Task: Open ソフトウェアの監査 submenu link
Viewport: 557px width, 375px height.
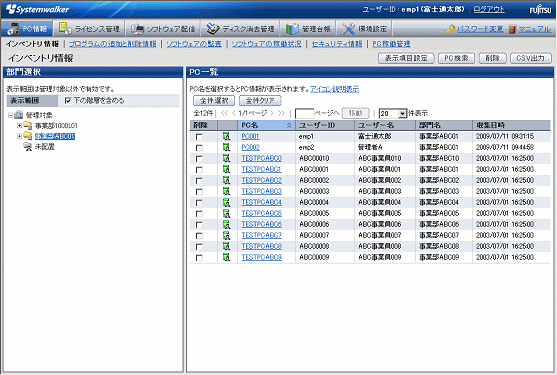Action: tap(194, 44)
